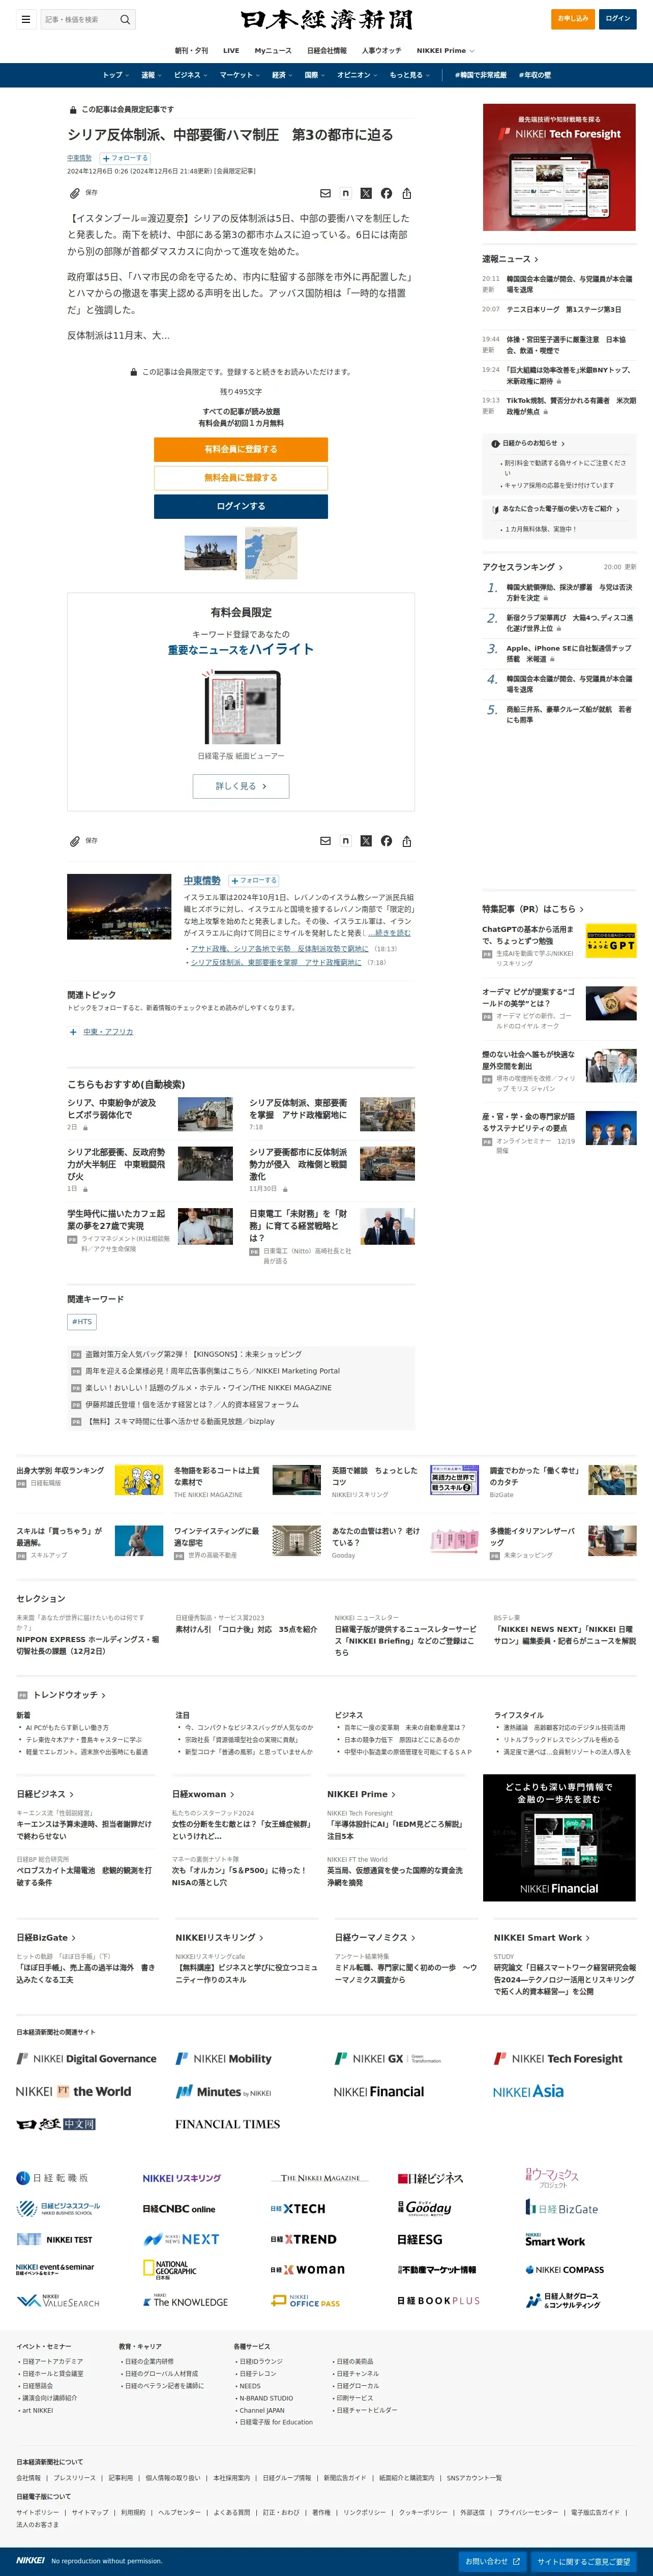Expand the 国際 navigation dropdown
The image size is (653, 2576).
pos(314,75)
